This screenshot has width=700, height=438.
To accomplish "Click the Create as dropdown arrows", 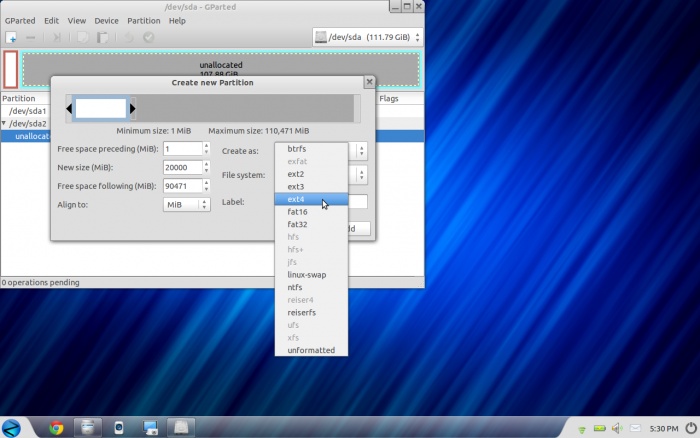I will (x=362, y=151).
